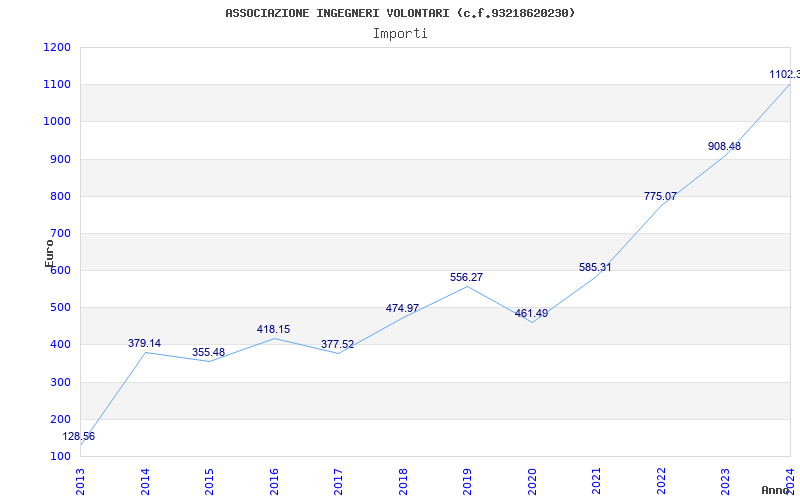This screenshot has height=500, width=800.
Task: Click year 2020 on the x-axis
Action: pyautogui.click(x=532, y=481)
